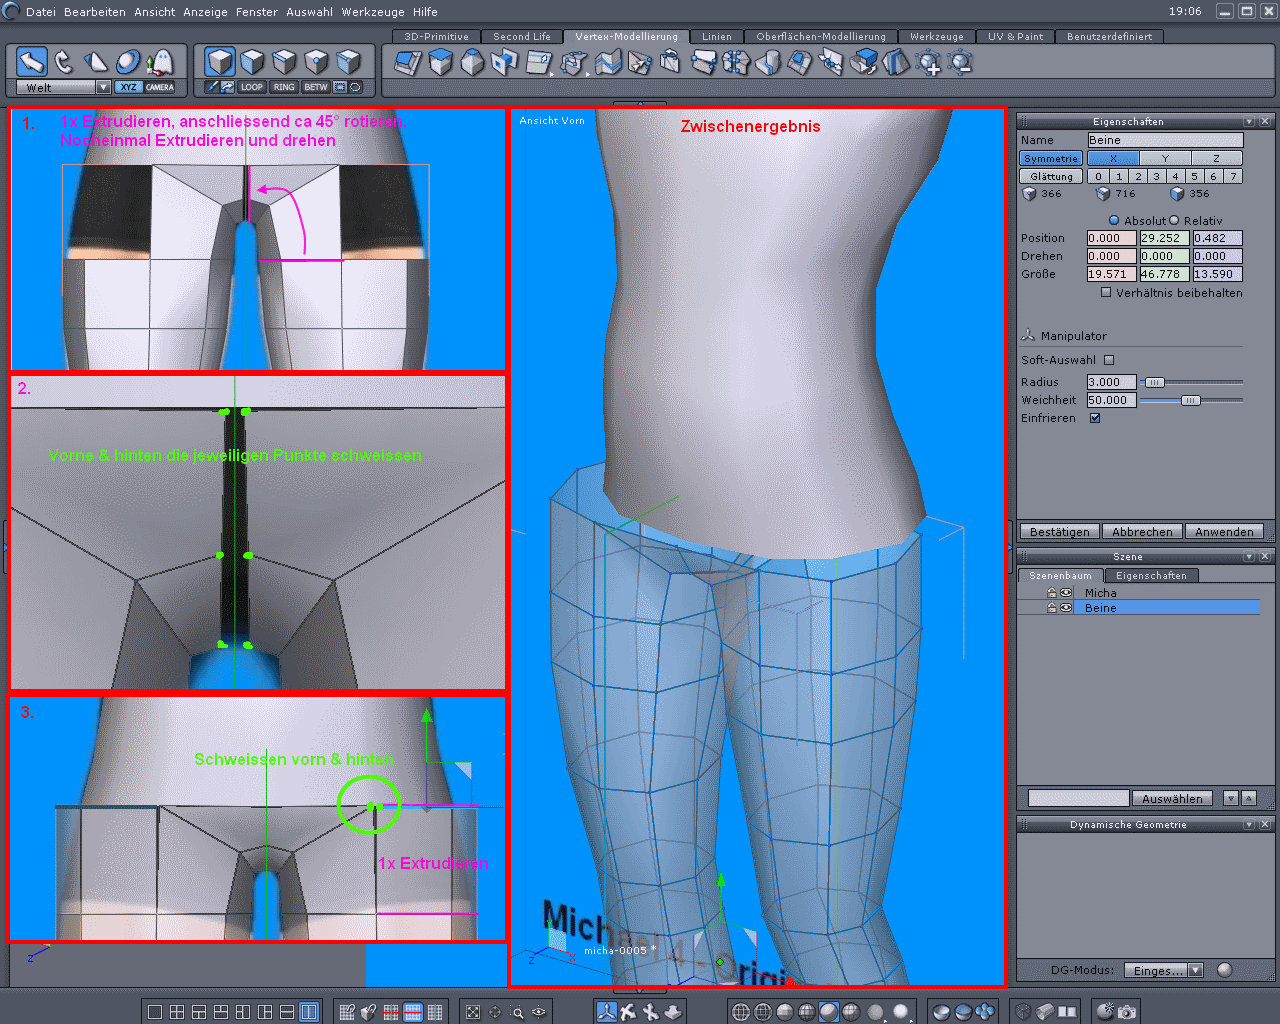Viewport: 1280px width, 1024px height.
Task: Click the camera snapshot icon
Action: point(1127,1012)
